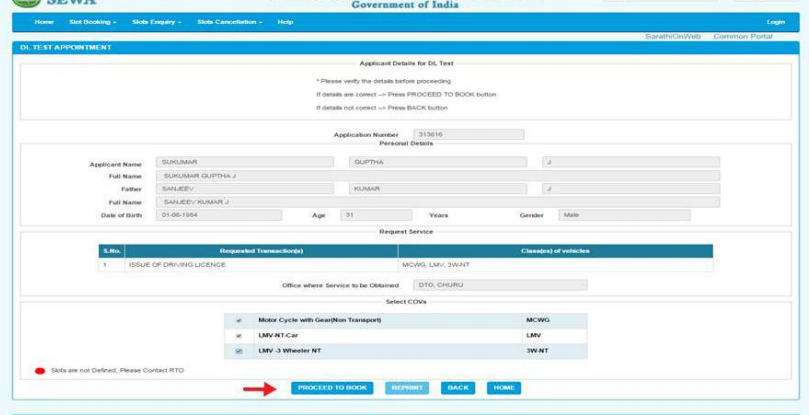This screenshot has width=809, height=415.
Task: Toggle the Motor Cycle with Gear checkbox
Action: 239,321
